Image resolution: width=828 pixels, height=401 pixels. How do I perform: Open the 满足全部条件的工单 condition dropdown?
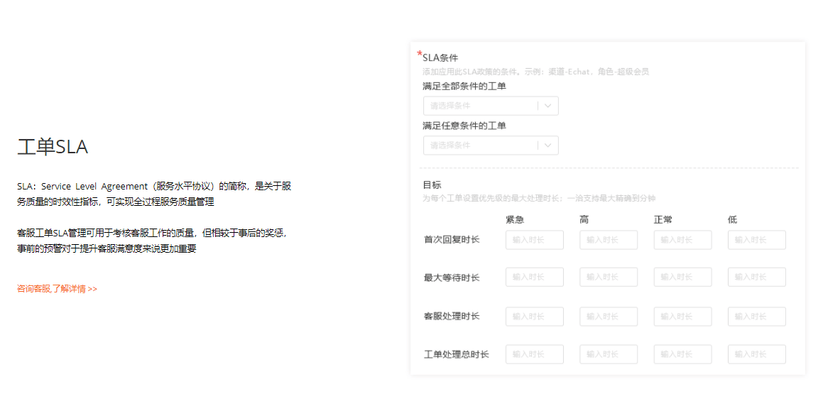pos(491,106)
